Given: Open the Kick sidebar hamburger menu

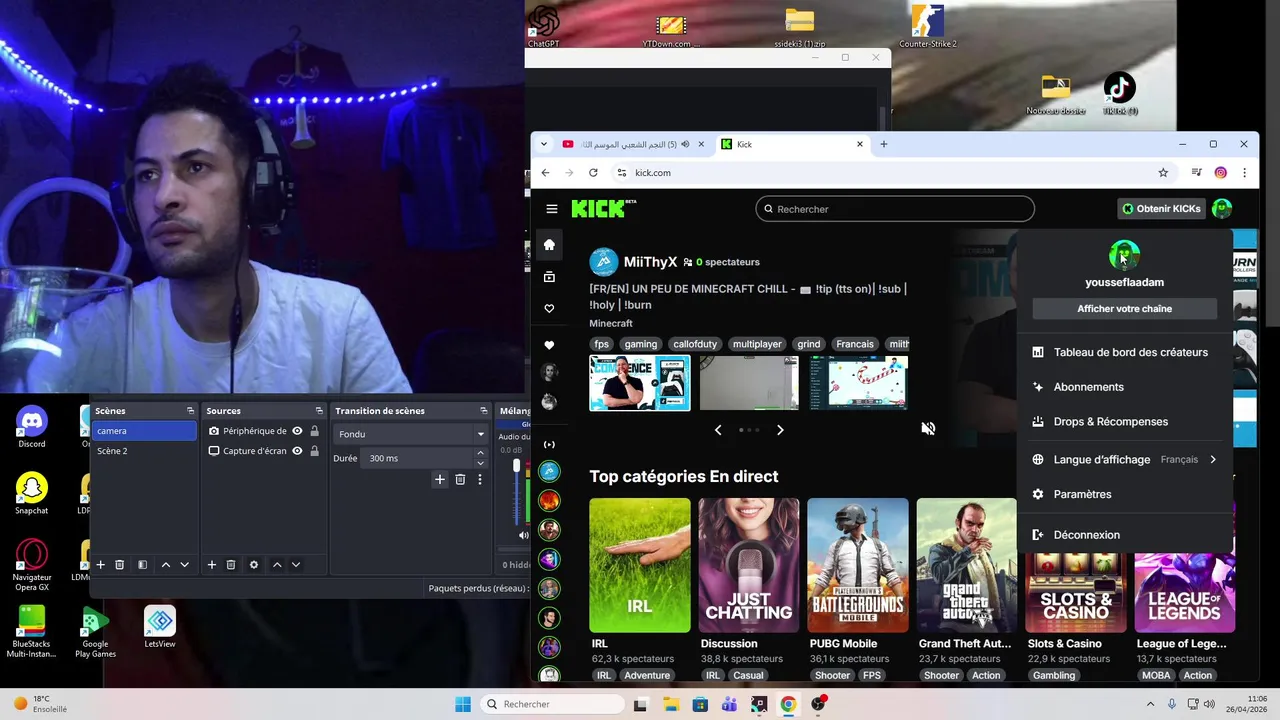Looking at the screenshot, I should click(551, 209).
